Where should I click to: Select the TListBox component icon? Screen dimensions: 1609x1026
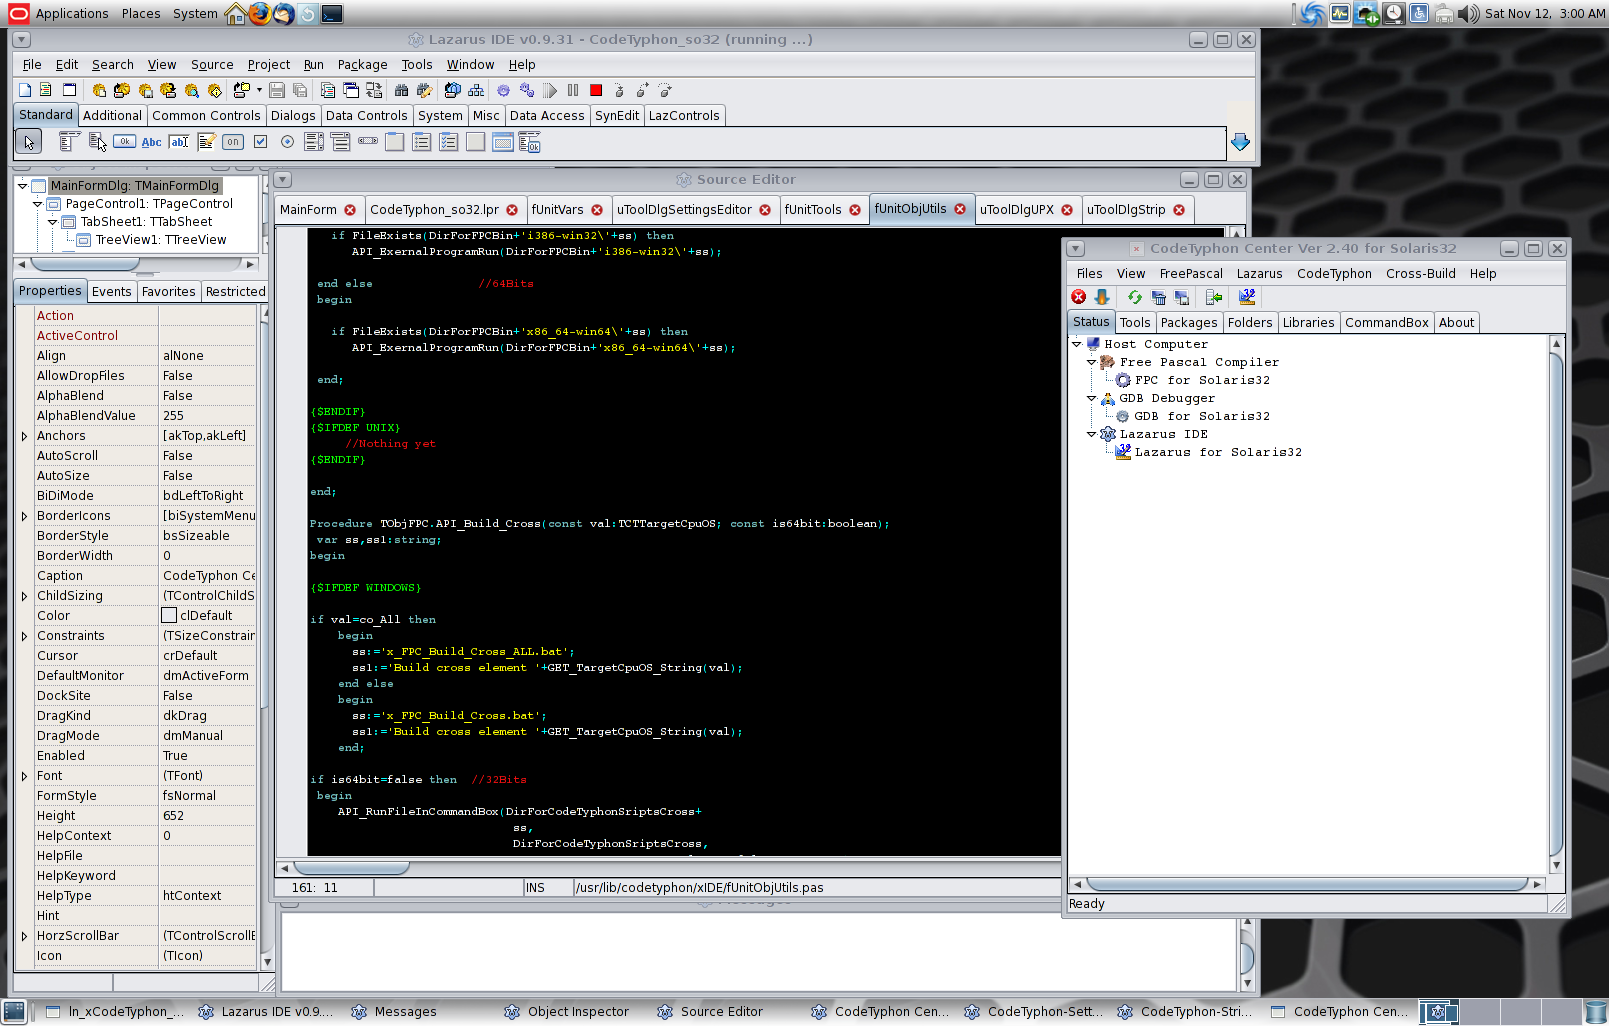[x=314, y=142]
